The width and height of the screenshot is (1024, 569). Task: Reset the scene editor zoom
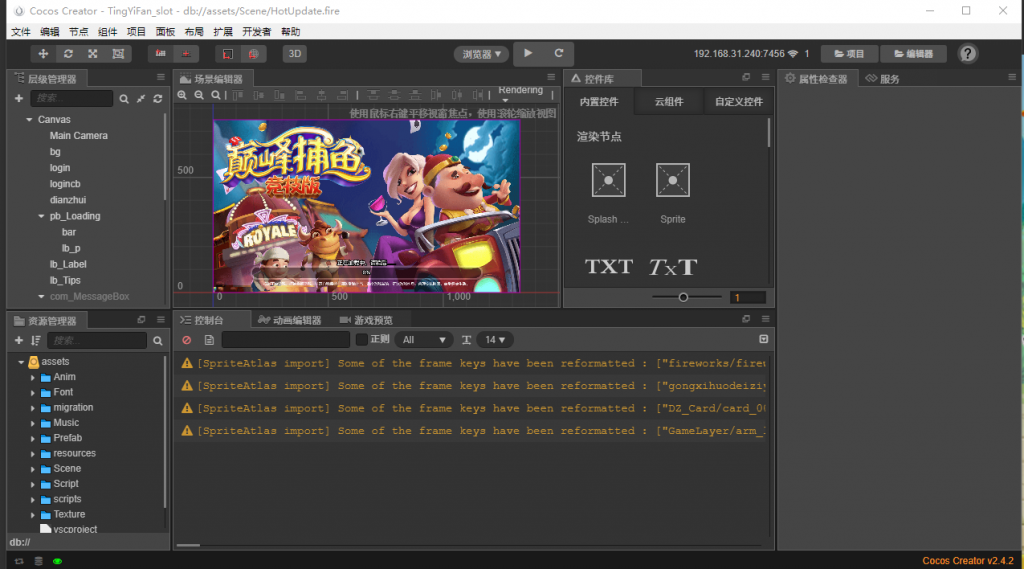pos(216,95)
